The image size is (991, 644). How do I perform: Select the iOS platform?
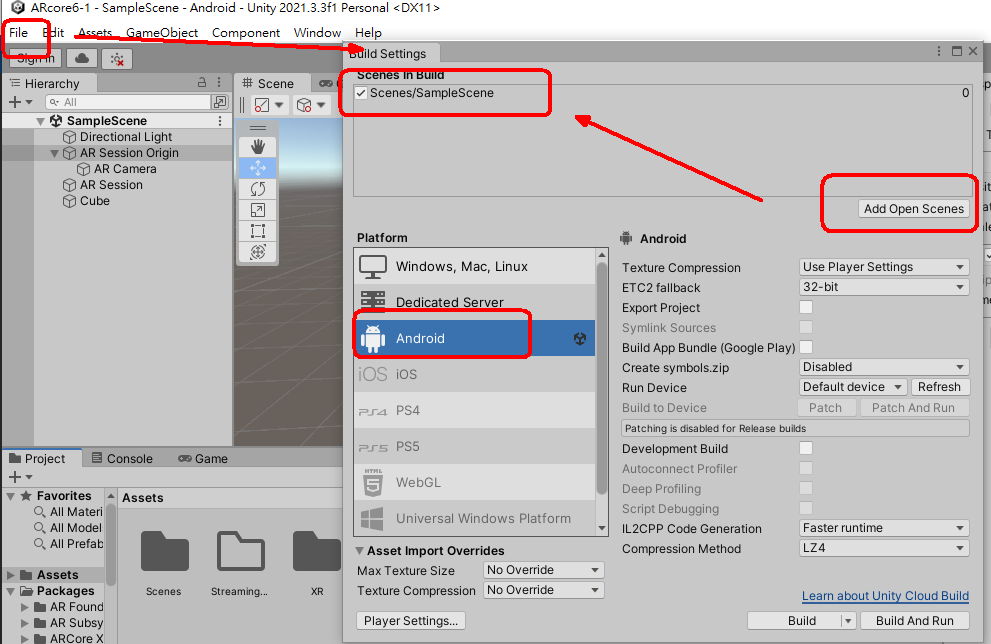475,374
